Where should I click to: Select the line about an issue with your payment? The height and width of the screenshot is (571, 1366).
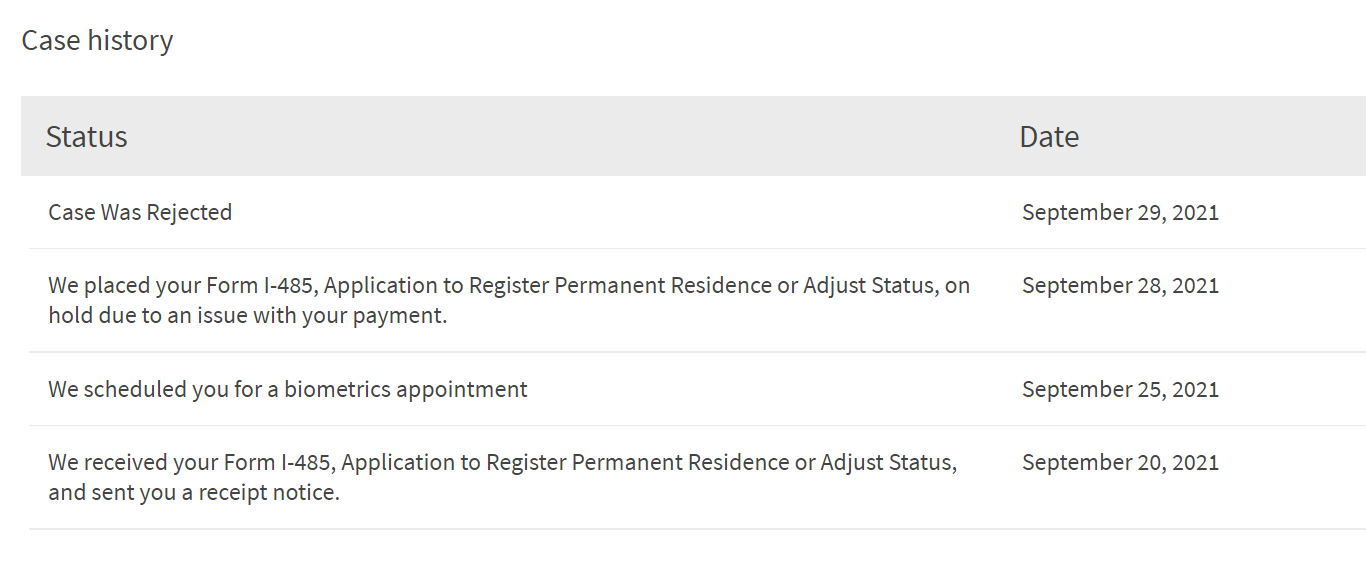tap(247, 315)
